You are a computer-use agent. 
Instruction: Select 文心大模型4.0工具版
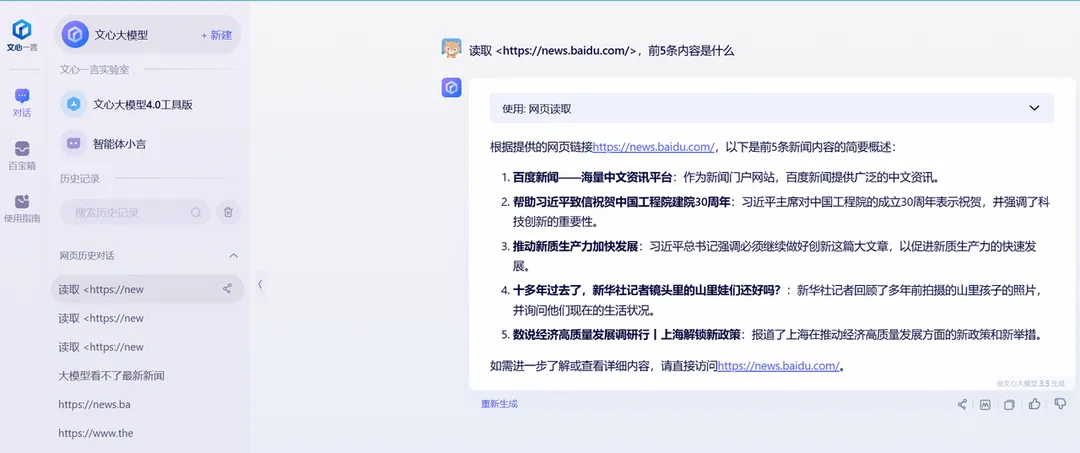[142, 104]
